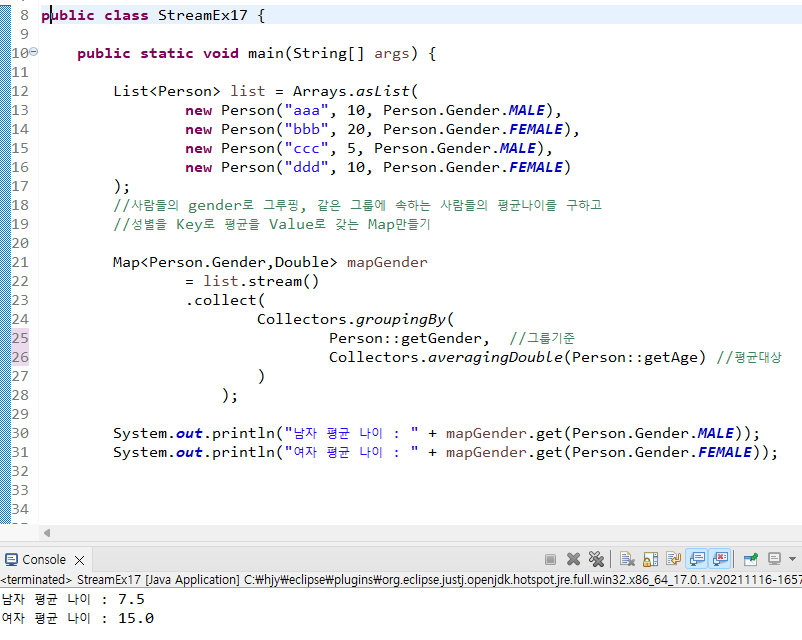Click the class name StreamEx17
The height and width of the screenshot is (640, 802).
coord(203,15)
